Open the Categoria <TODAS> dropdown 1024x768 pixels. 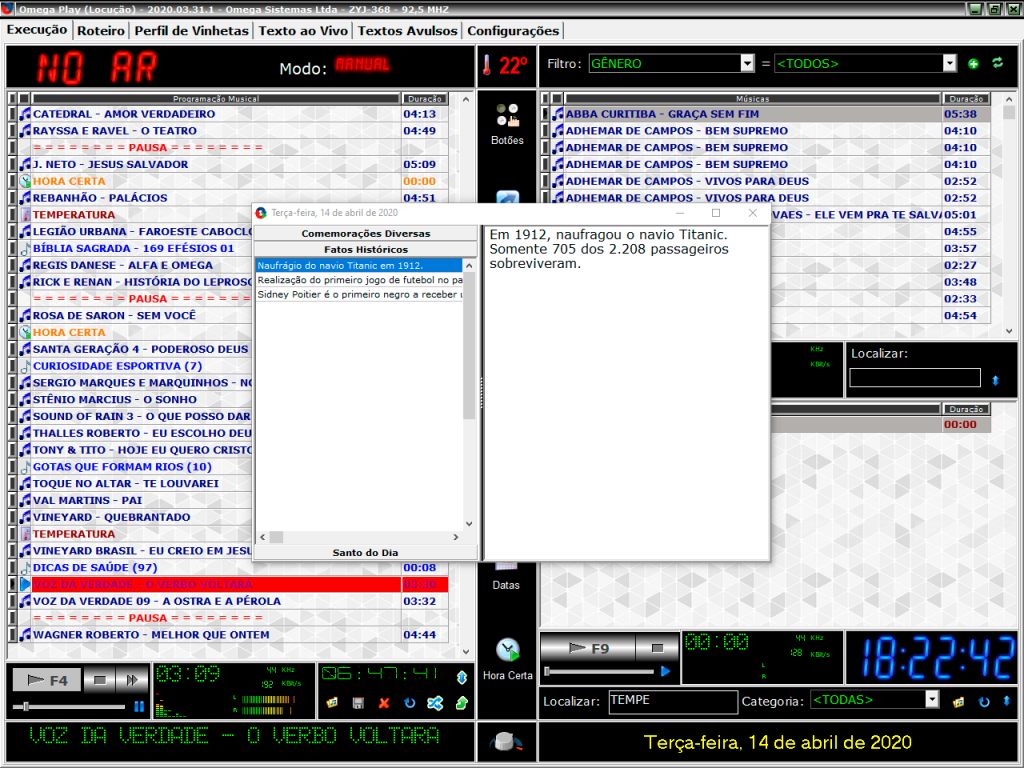point(932,700)
